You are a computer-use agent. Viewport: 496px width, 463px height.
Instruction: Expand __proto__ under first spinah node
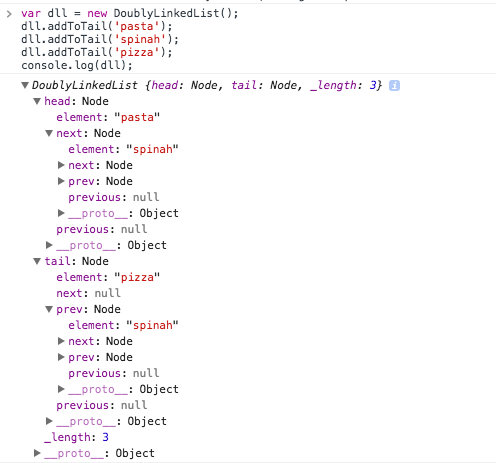pyautogui.click(x=61, y=213)
